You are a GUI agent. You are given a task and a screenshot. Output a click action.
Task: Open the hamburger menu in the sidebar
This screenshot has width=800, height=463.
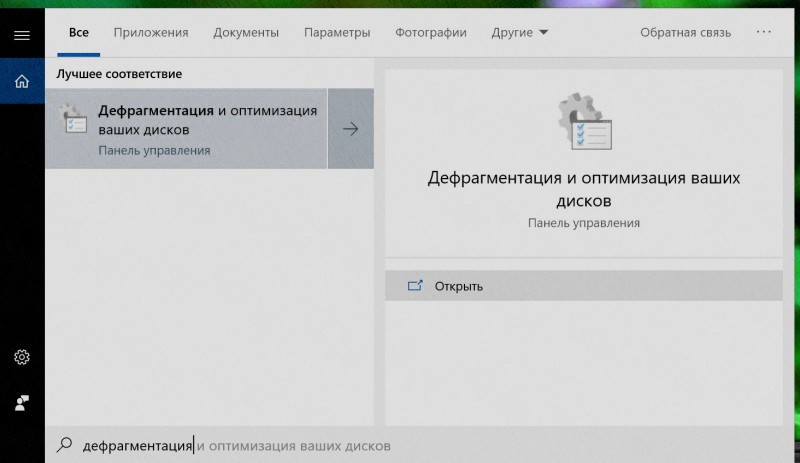coord(21,35)
